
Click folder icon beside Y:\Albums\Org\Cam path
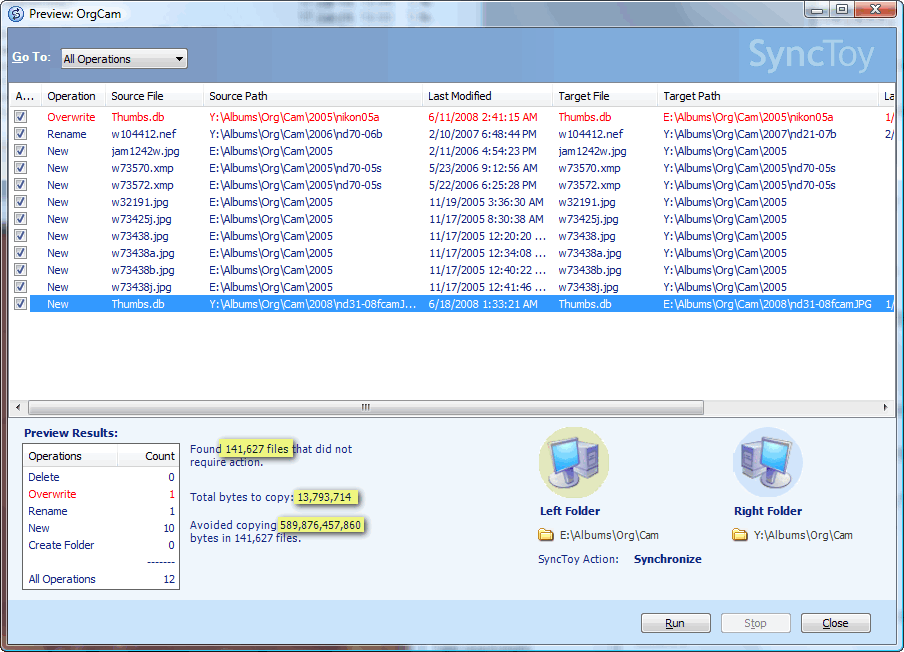click(740, 535)
